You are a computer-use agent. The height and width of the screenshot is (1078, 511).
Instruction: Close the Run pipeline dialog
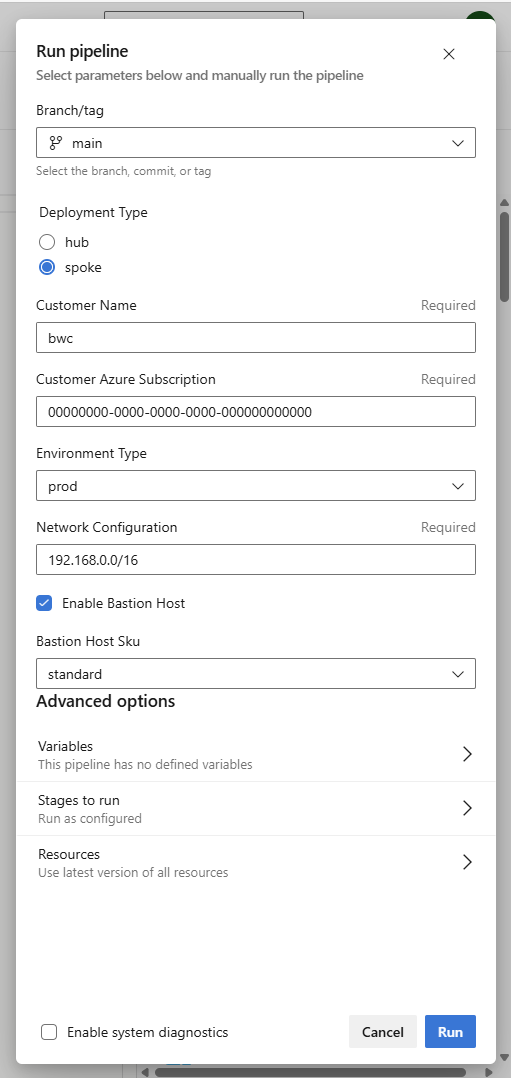[x=449, y=54]
